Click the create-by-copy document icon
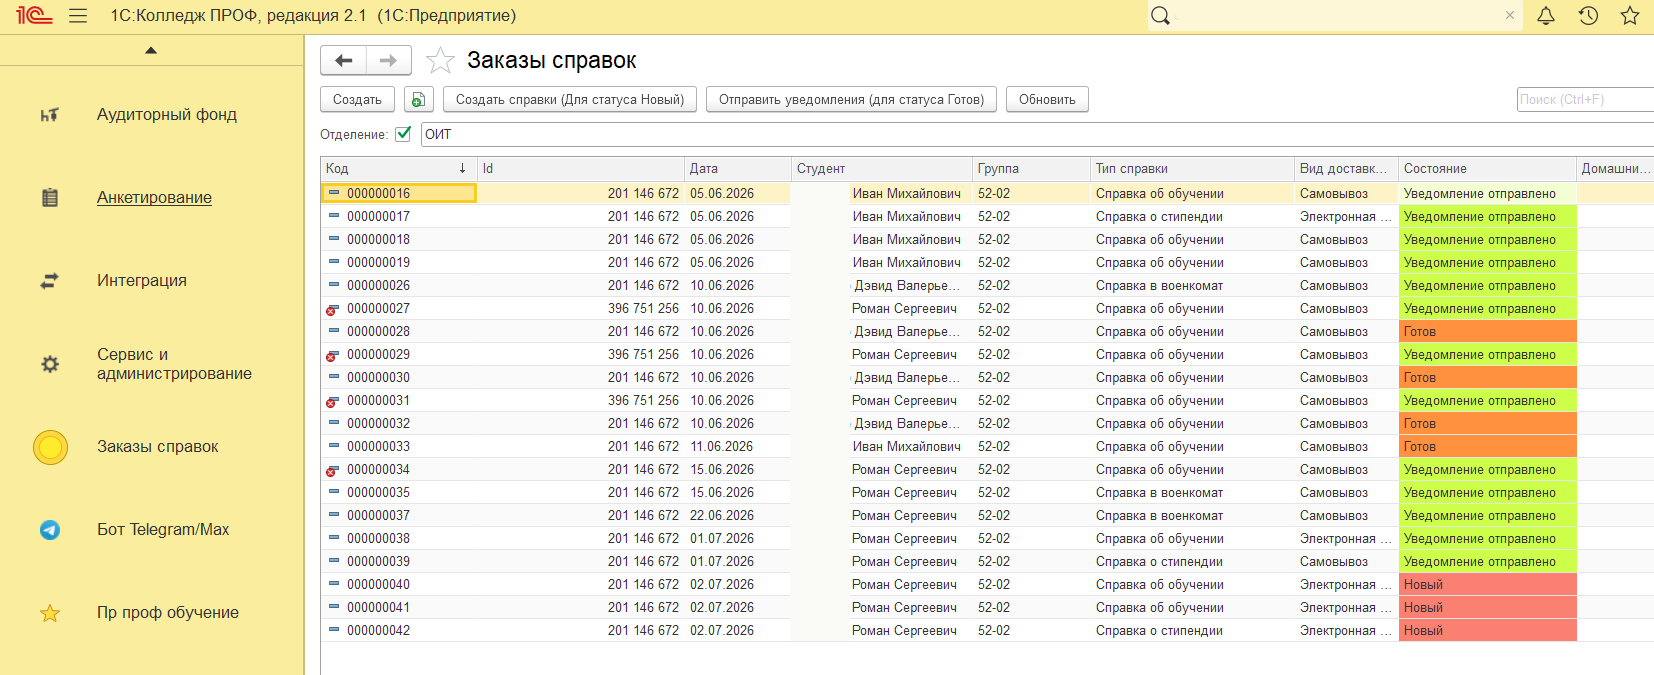The width and height of the screenshot is (1654, 675). click(x=418, y=100)
